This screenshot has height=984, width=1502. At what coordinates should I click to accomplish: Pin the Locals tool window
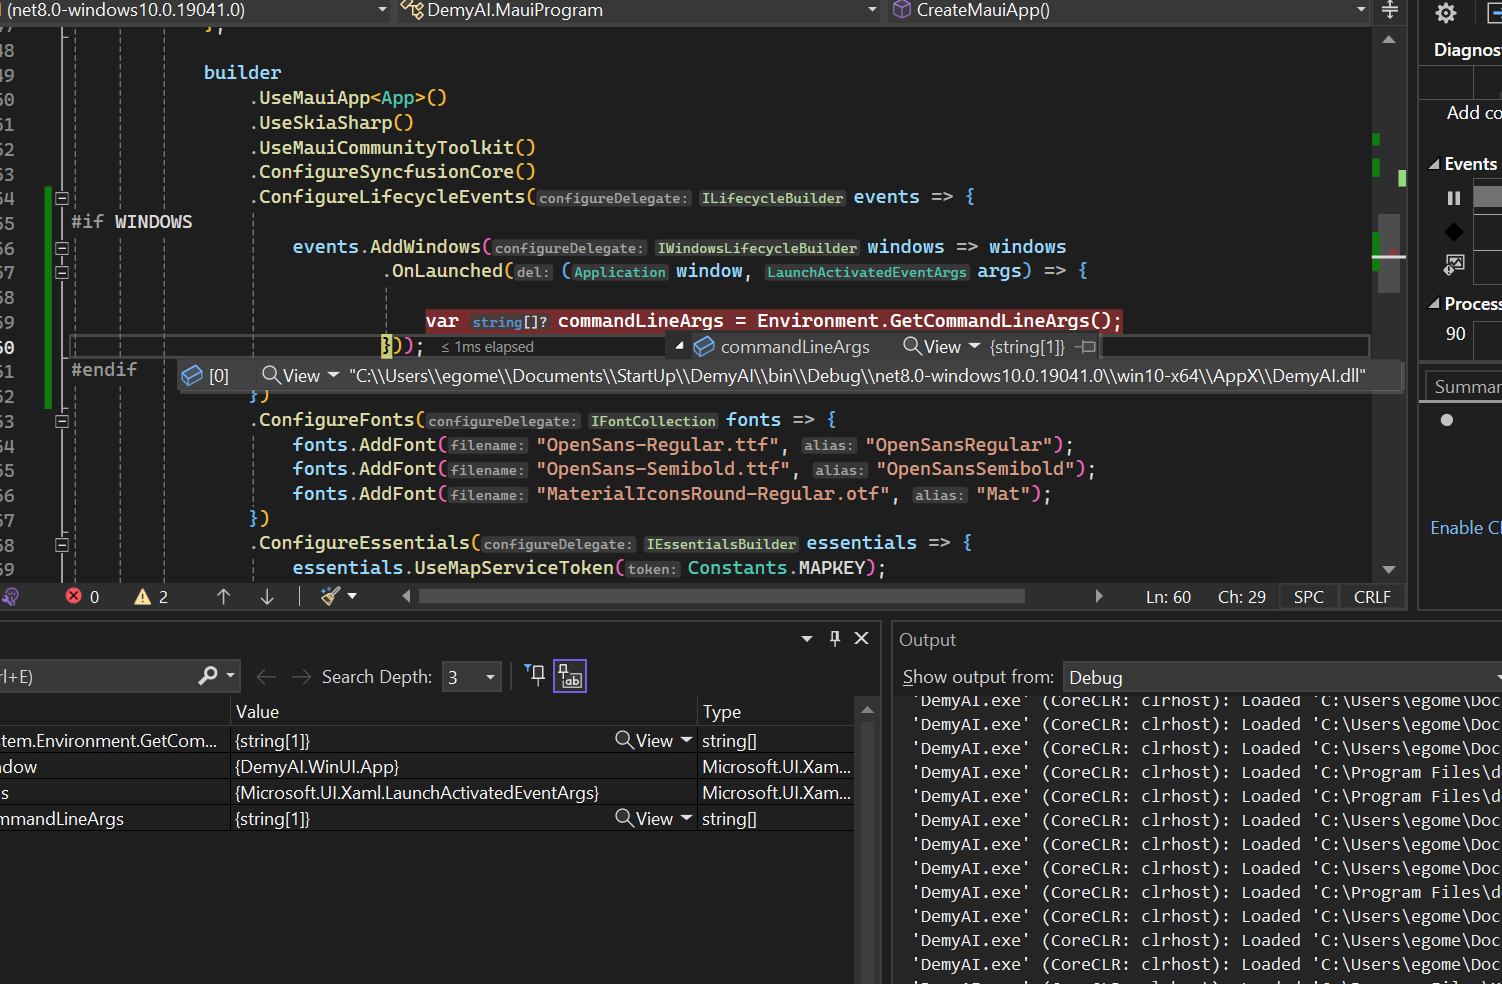835,638
